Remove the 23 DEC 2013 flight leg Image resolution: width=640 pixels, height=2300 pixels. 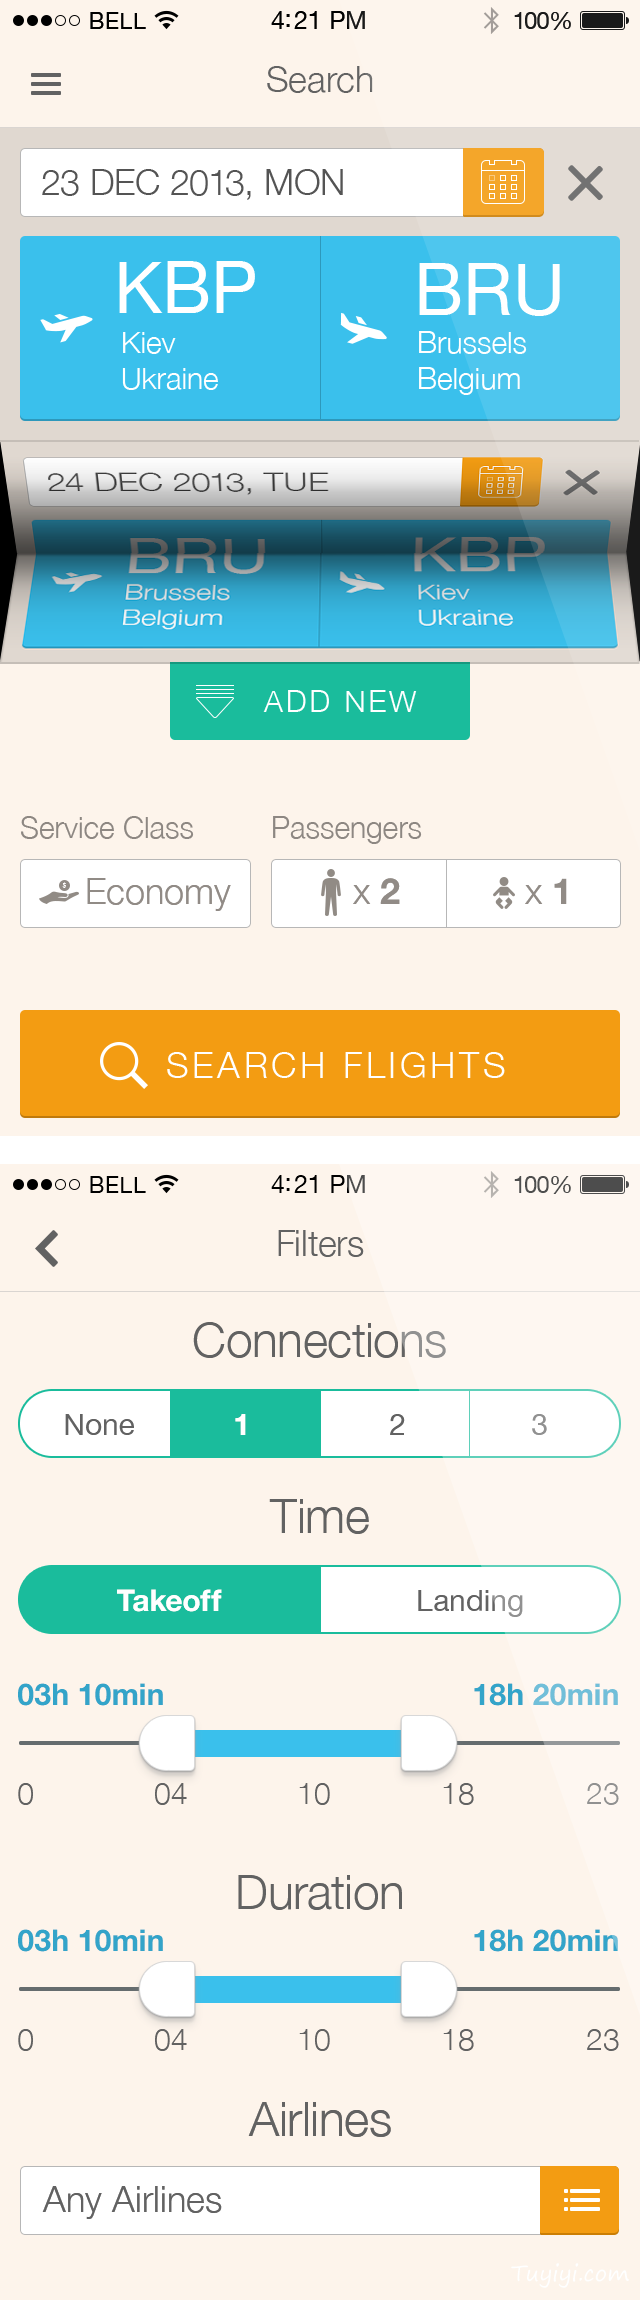pyautogui.click(x=585, y=183)
